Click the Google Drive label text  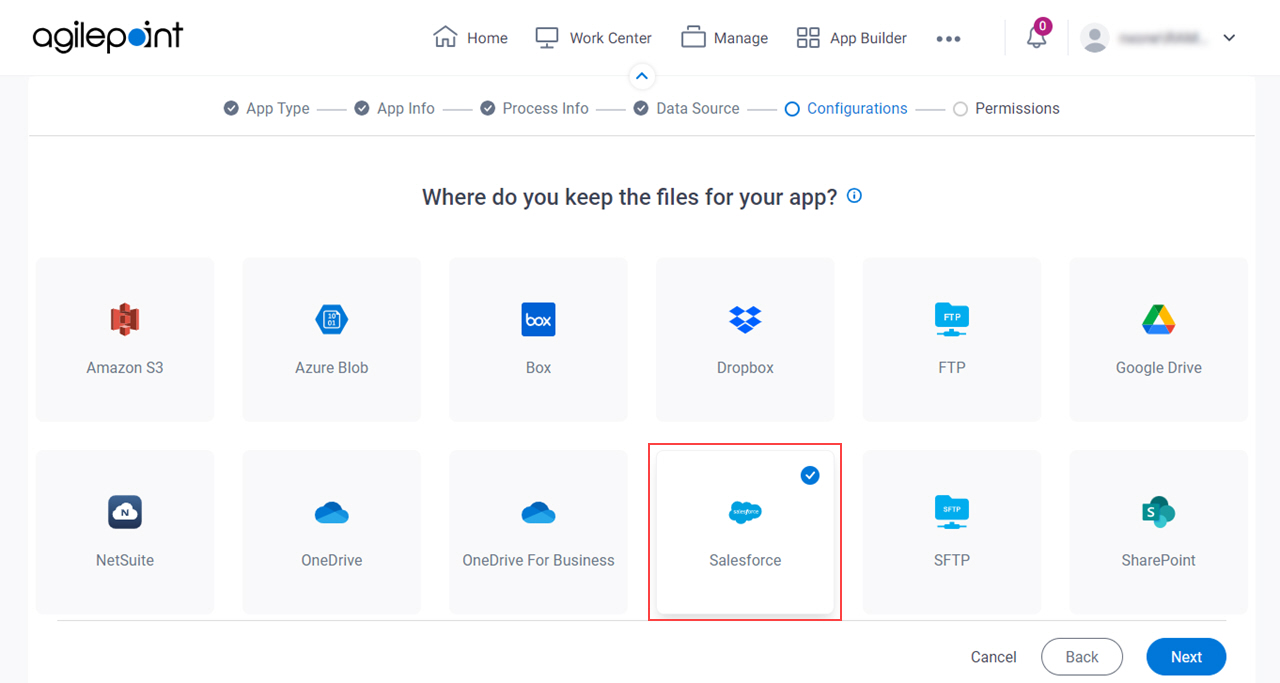(1159, 368)
